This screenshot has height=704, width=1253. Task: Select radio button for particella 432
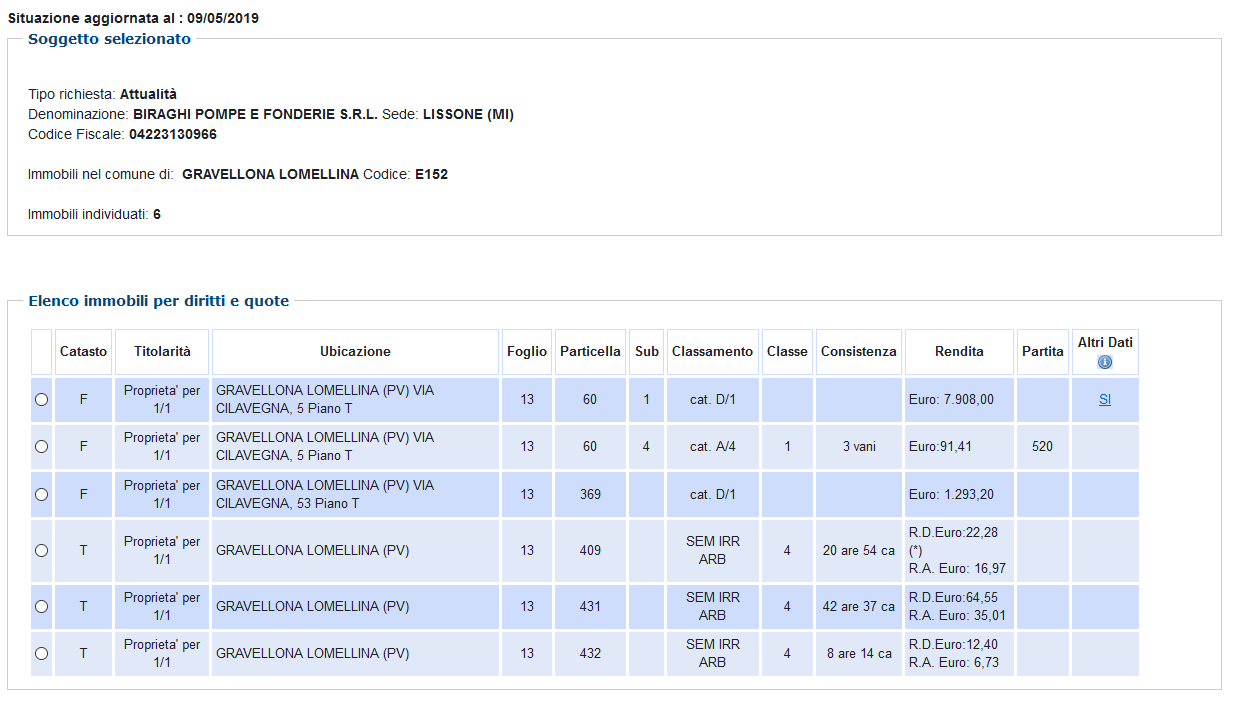(41, 654)
